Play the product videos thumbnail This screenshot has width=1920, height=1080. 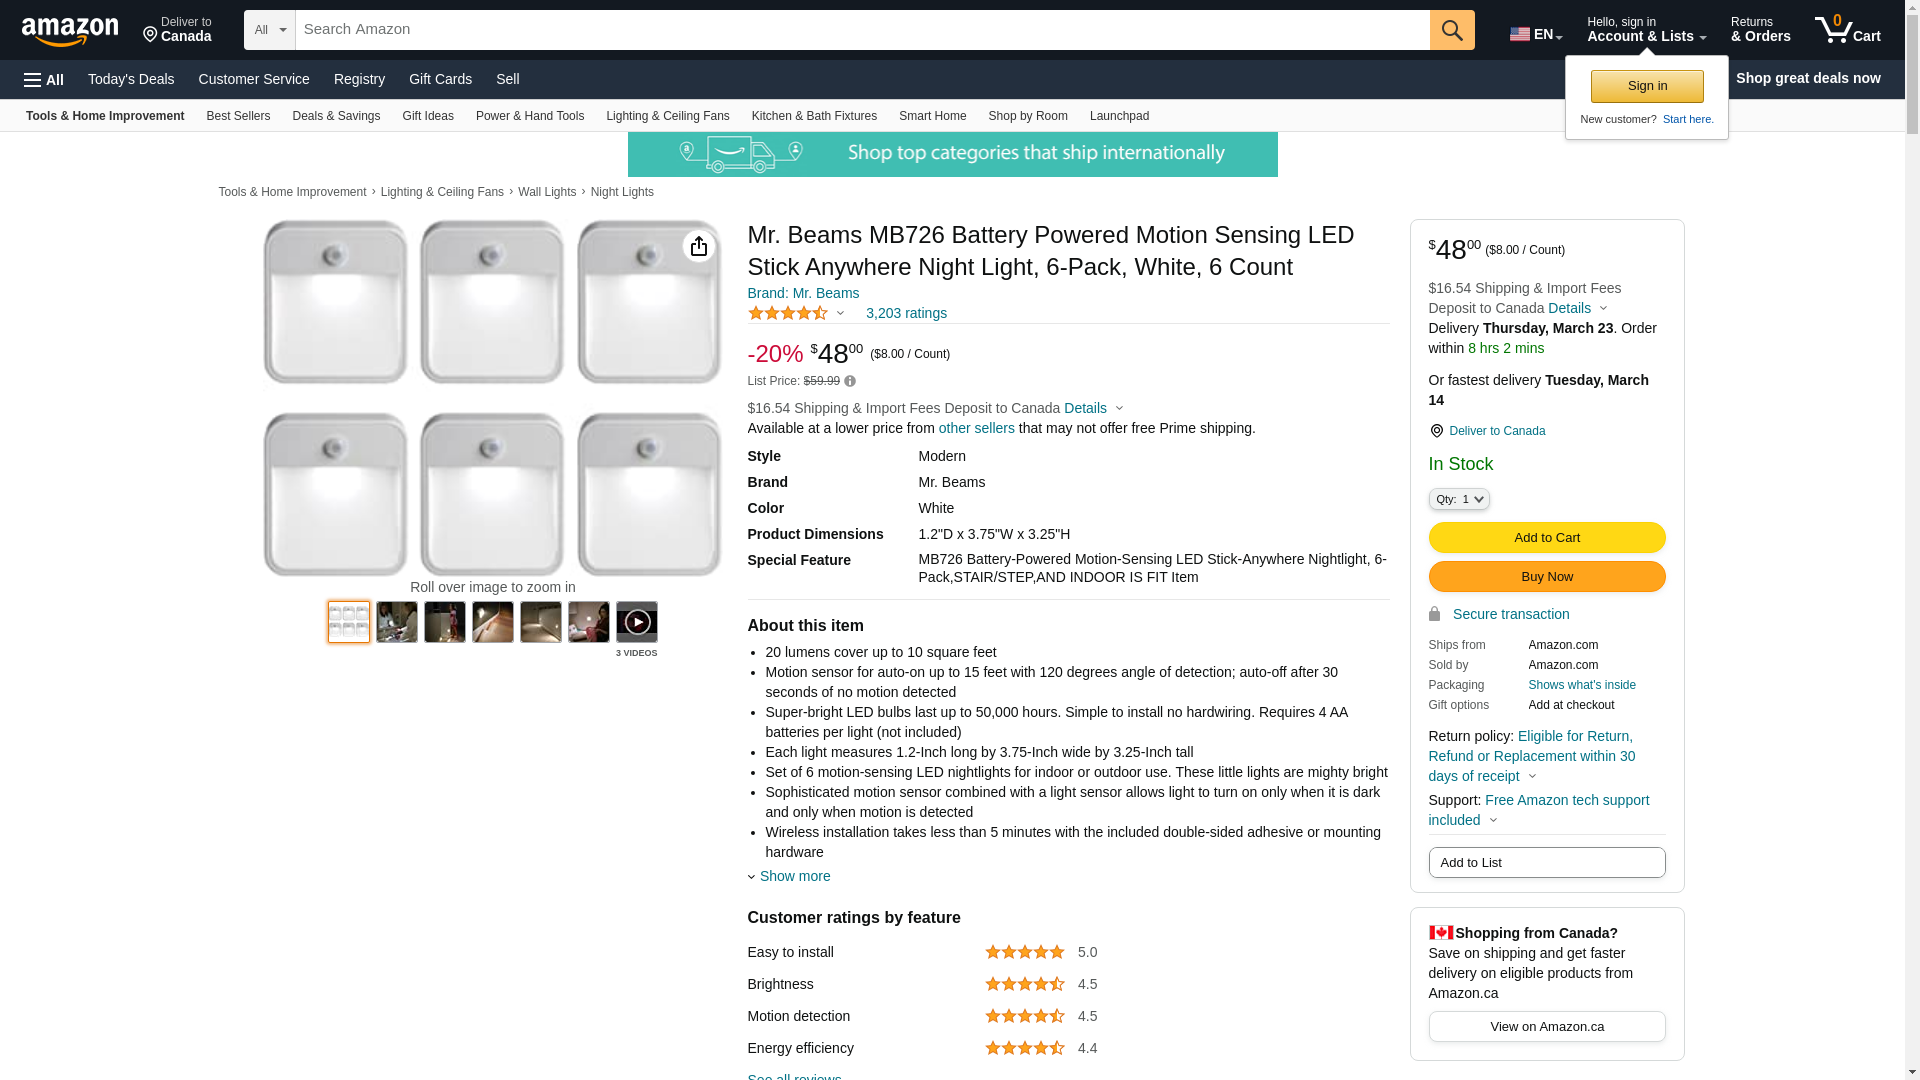coord(637,622)
